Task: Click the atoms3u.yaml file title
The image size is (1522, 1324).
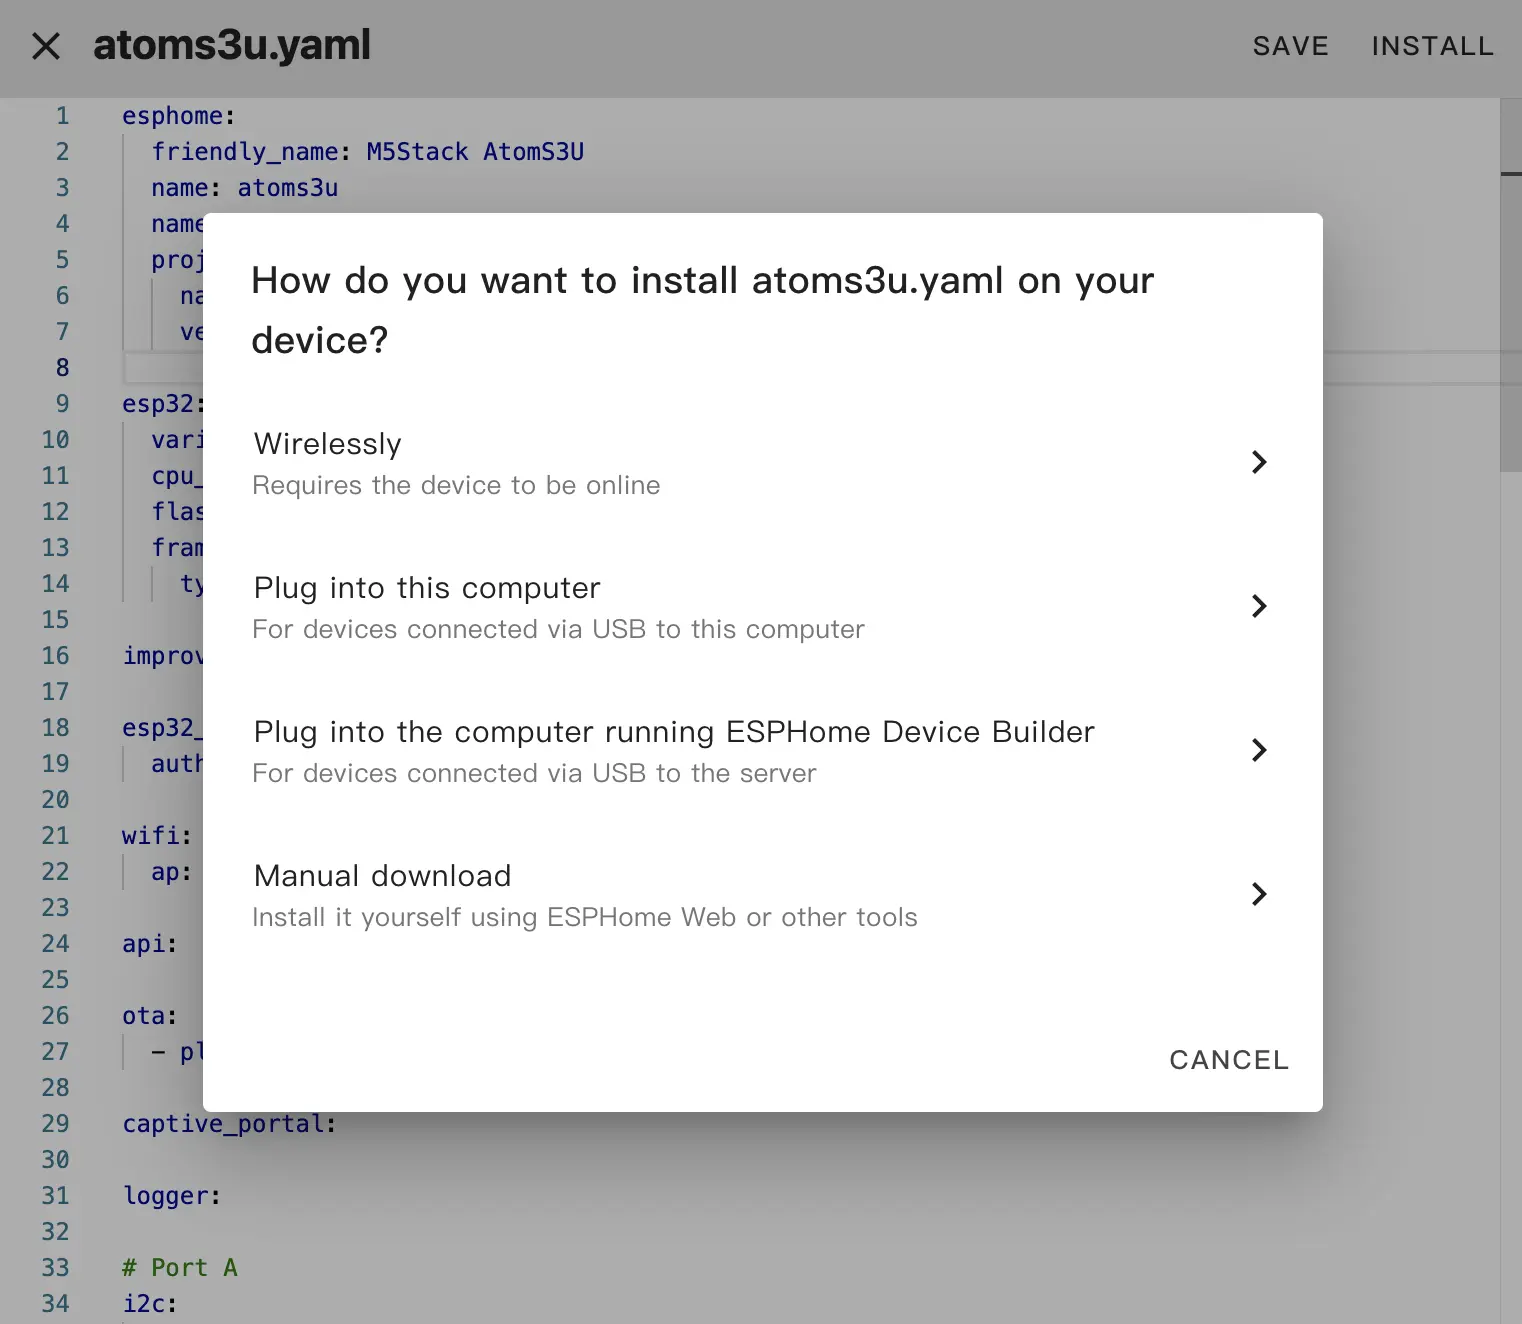Action: pos(232,46)
